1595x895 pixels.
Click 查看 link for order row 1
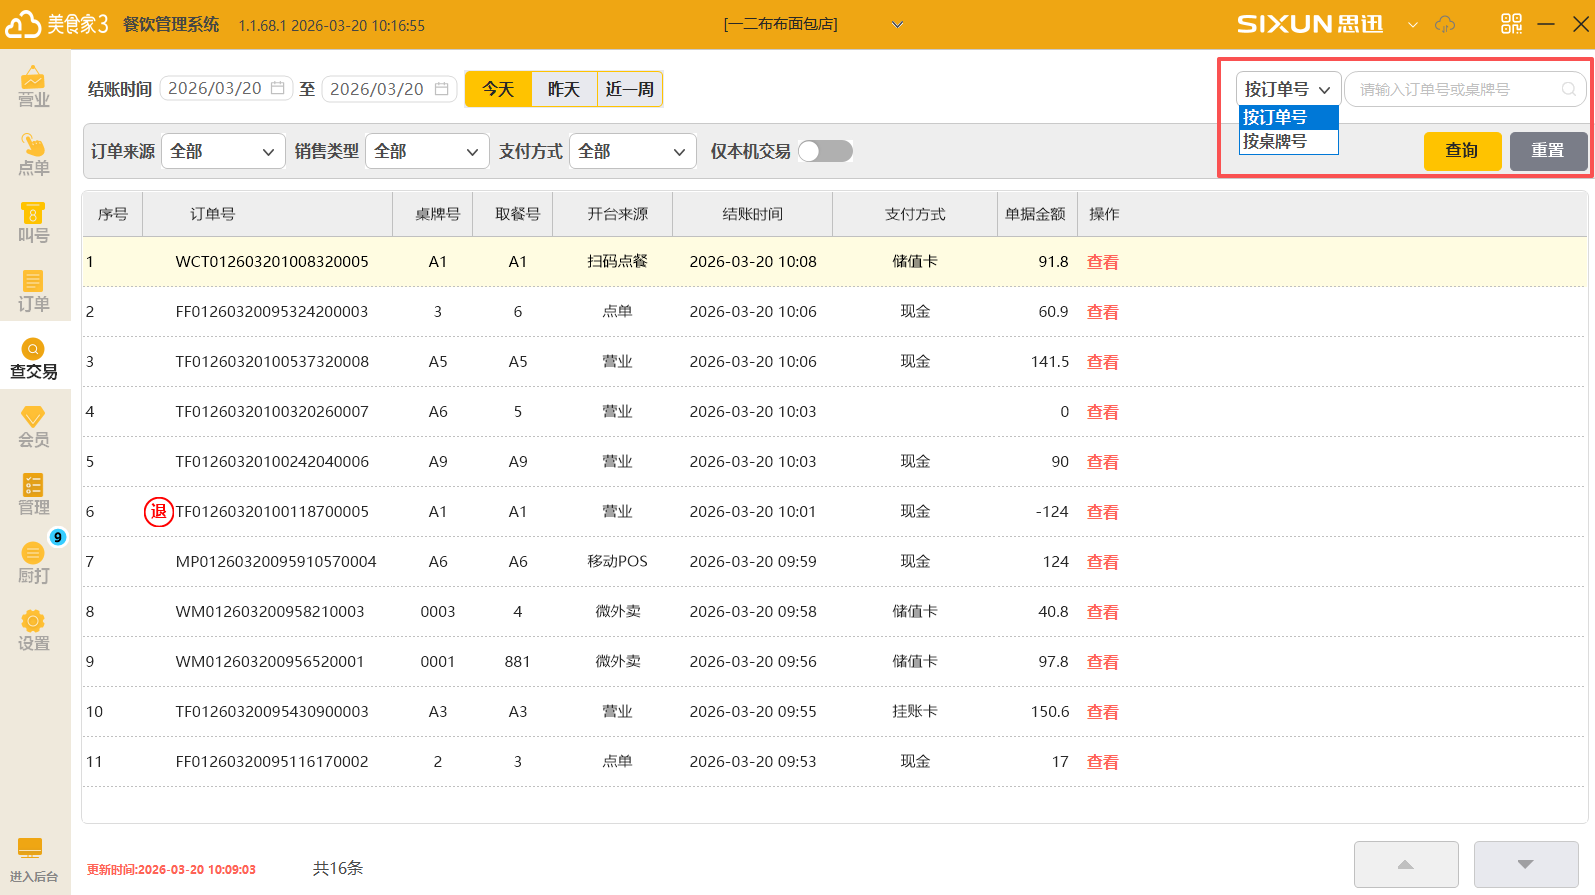click(1103, 262)
